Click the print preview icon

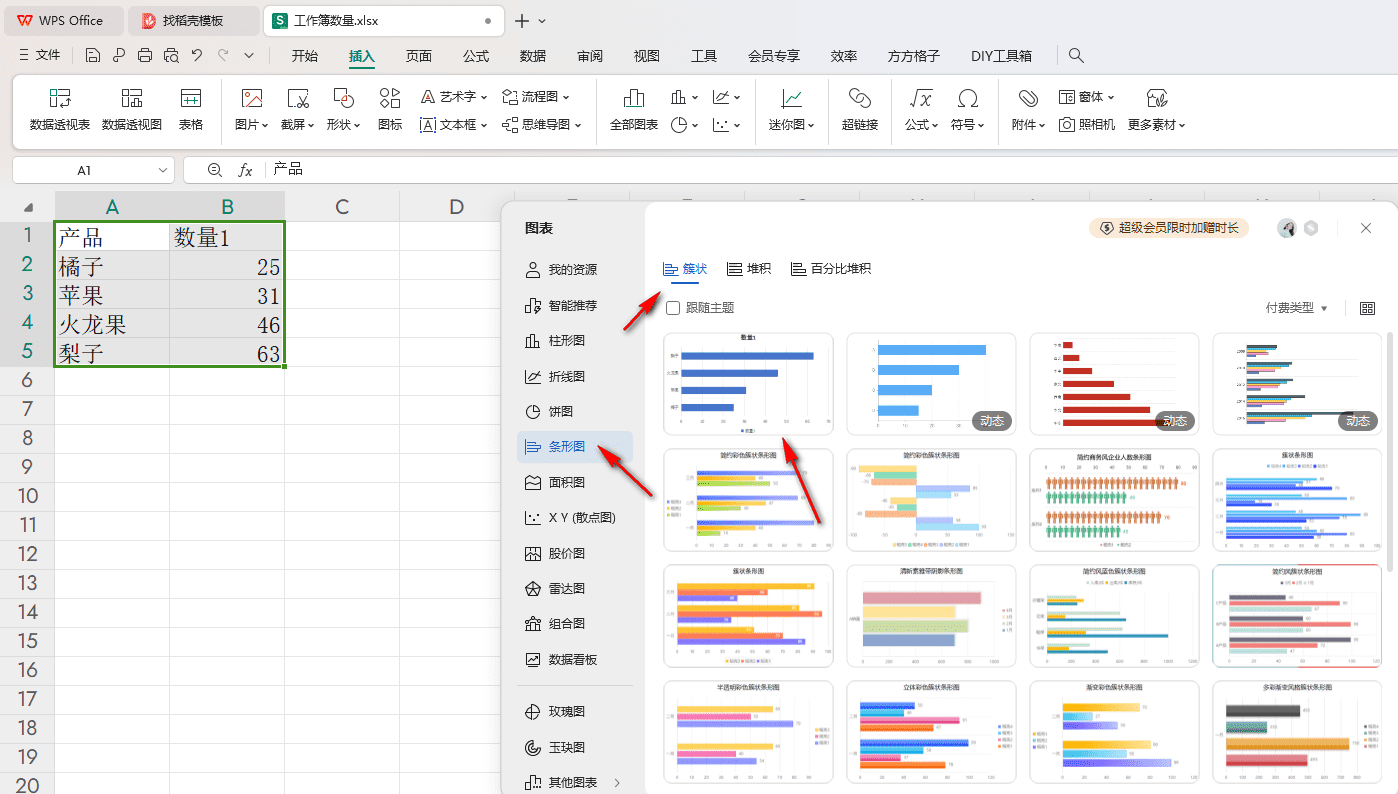coord(171,56)
